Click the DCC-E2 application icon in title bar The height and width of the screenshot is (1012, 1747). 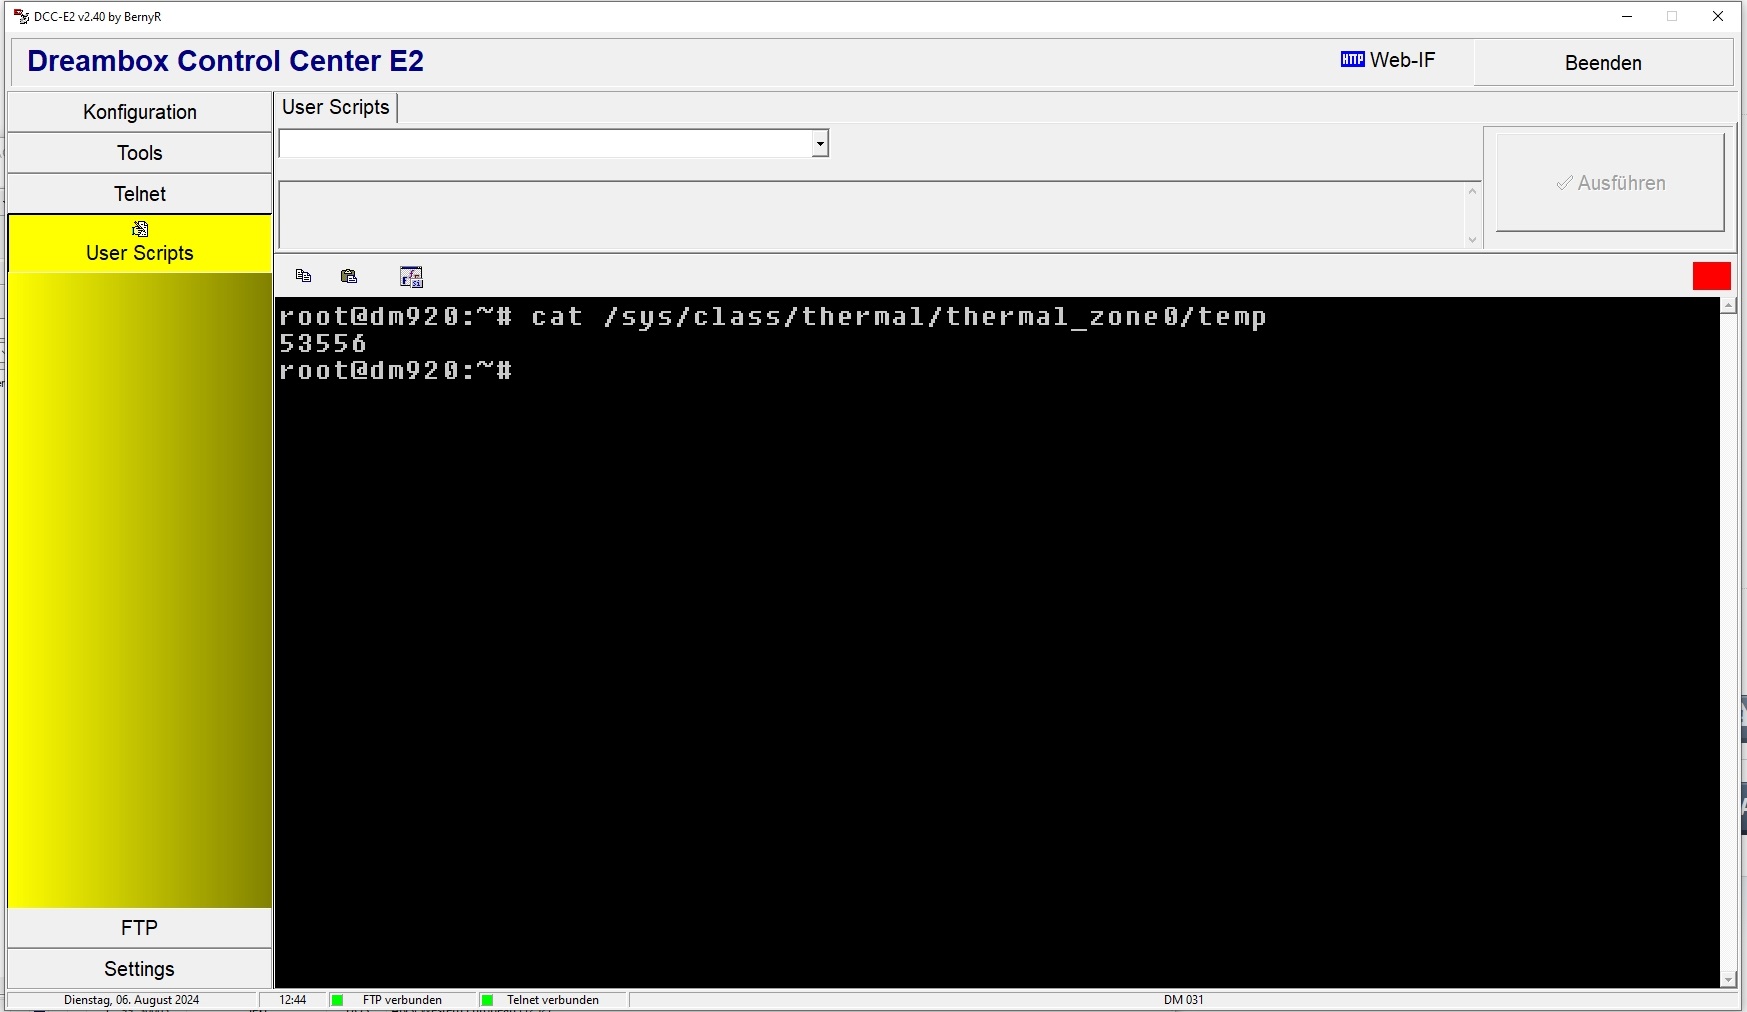tap(21, 16)
